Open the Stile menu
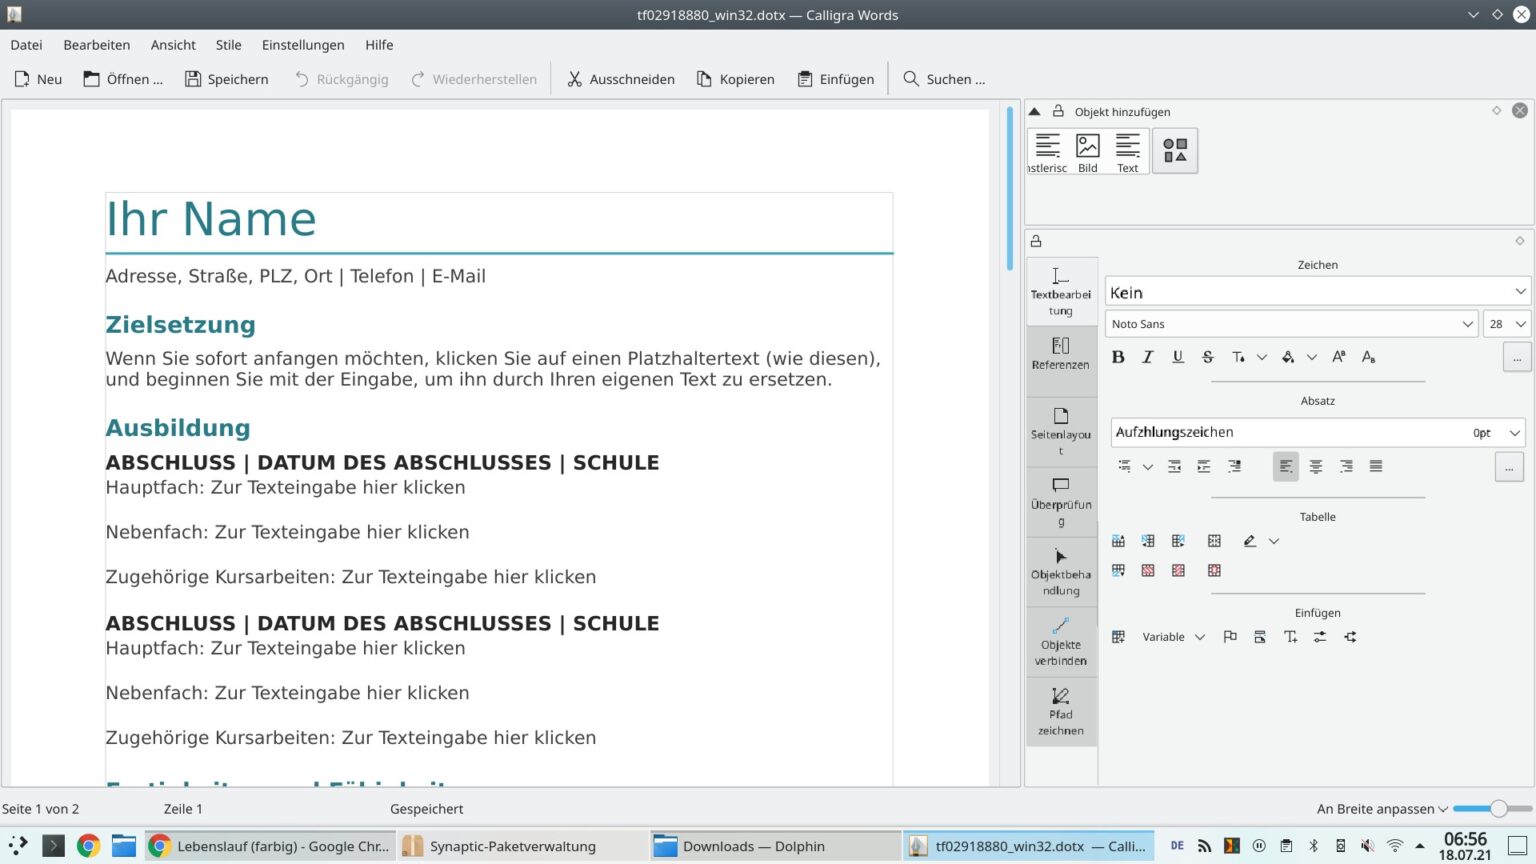This screenshot has width=1536, height=864. click(x=228, y=45)
